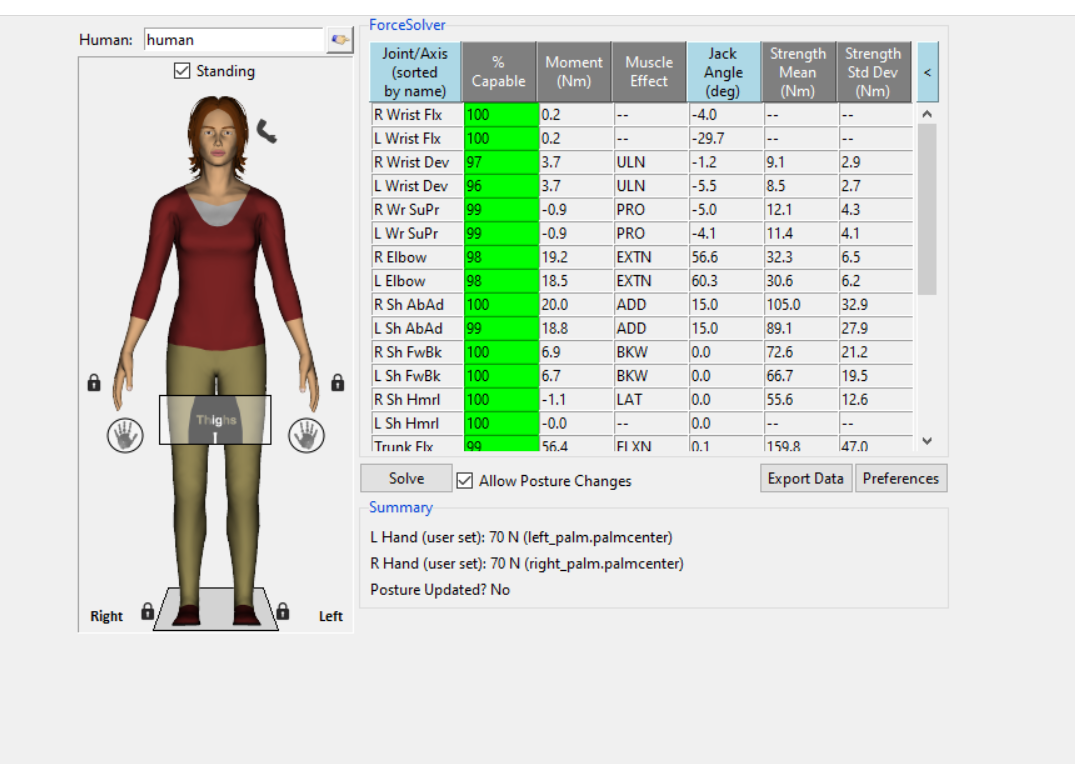Screen dimensions: 1075x764
Task: Select the R Sh AbAd row name
Action: pyautogui.click(x=417, y=305)
